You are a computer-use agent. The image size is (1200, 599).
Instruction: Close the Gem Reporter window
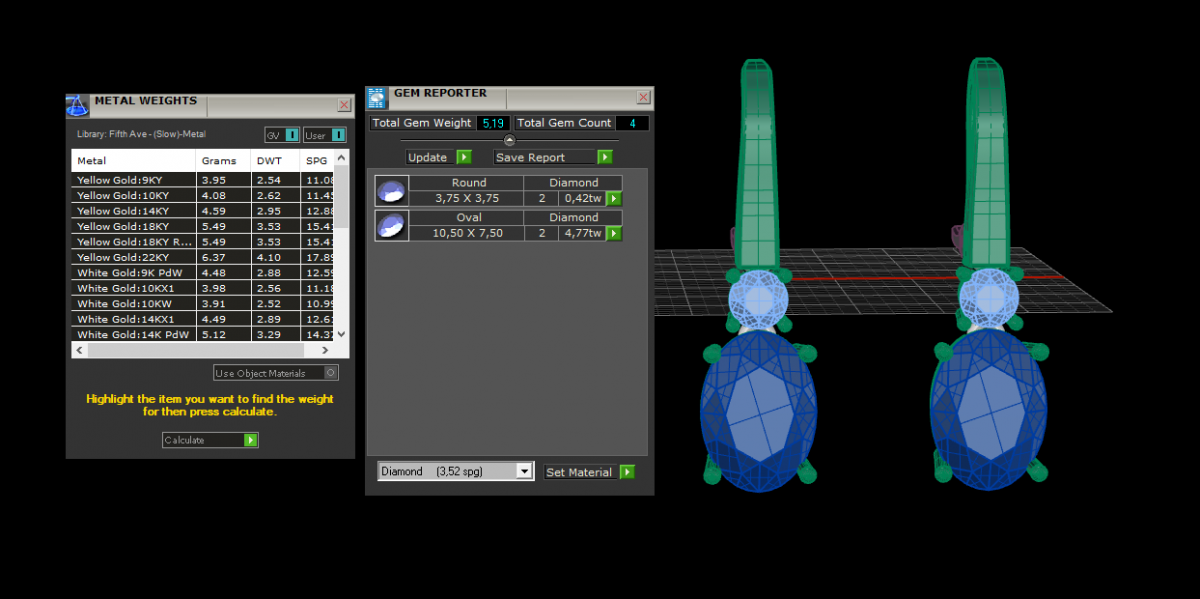coord(643,97)
